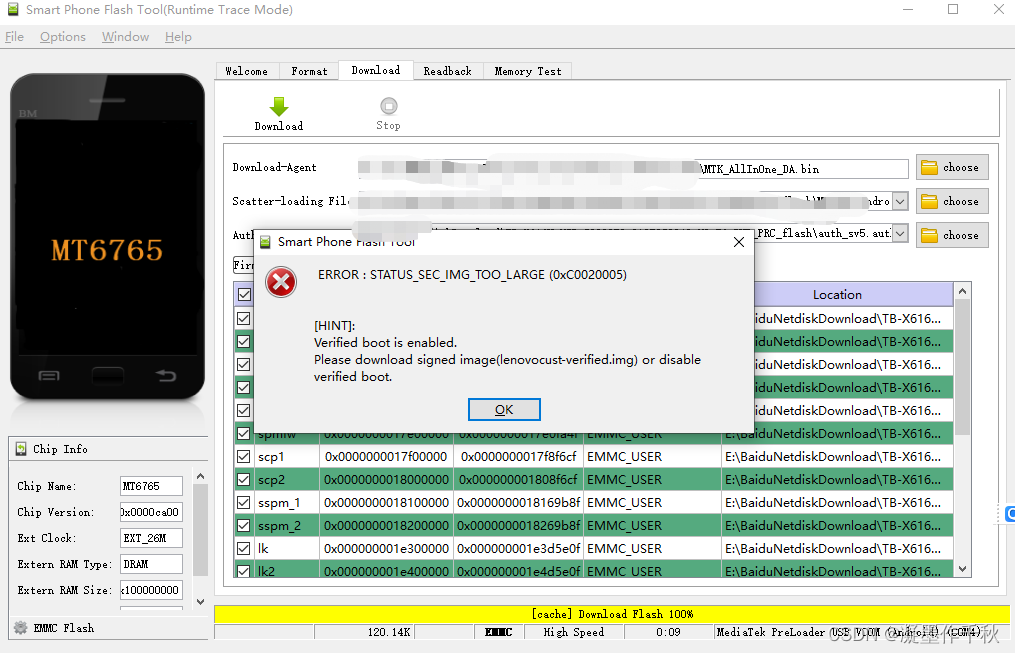Click the Extern RAM Type field
This screenshot has width=1015, height=653.
pos(151,564)
